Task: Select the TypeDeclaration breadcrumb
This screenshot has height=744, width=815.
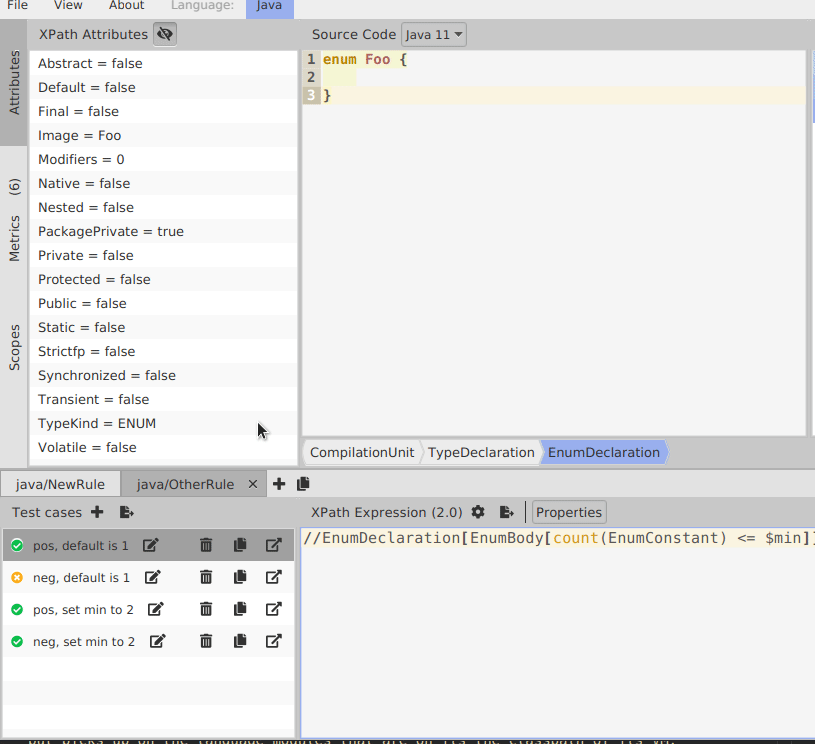Action: pos(481,452)
